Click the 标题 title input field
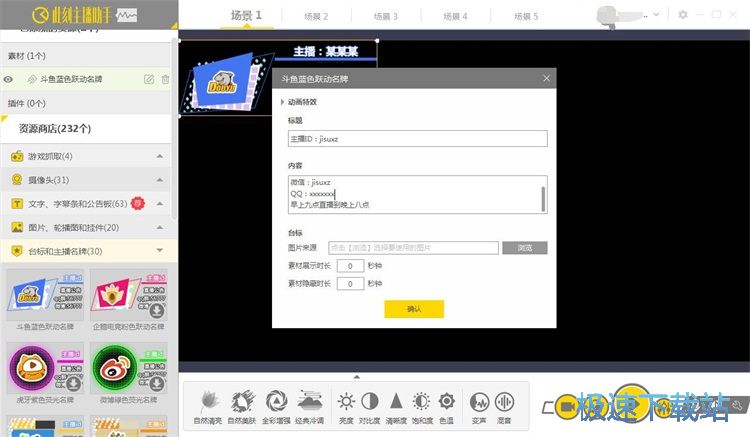The image size is (750, 437). pyautogui.click(x=417, y=139)
